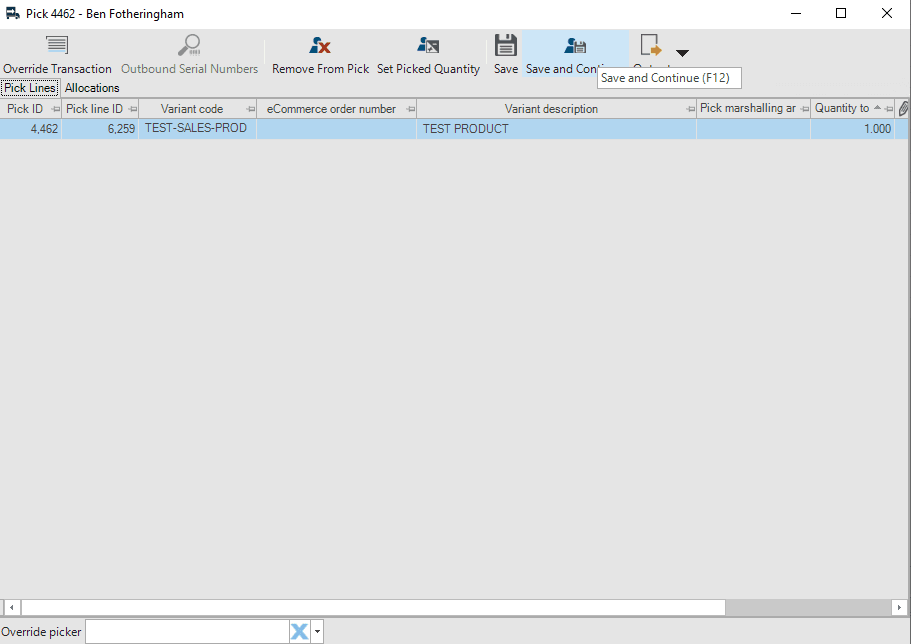The width and height of the screenshot is (911, 644).
Task: Click the horizontal scrollbar right arrow
Action: click(x=899, y=607)
